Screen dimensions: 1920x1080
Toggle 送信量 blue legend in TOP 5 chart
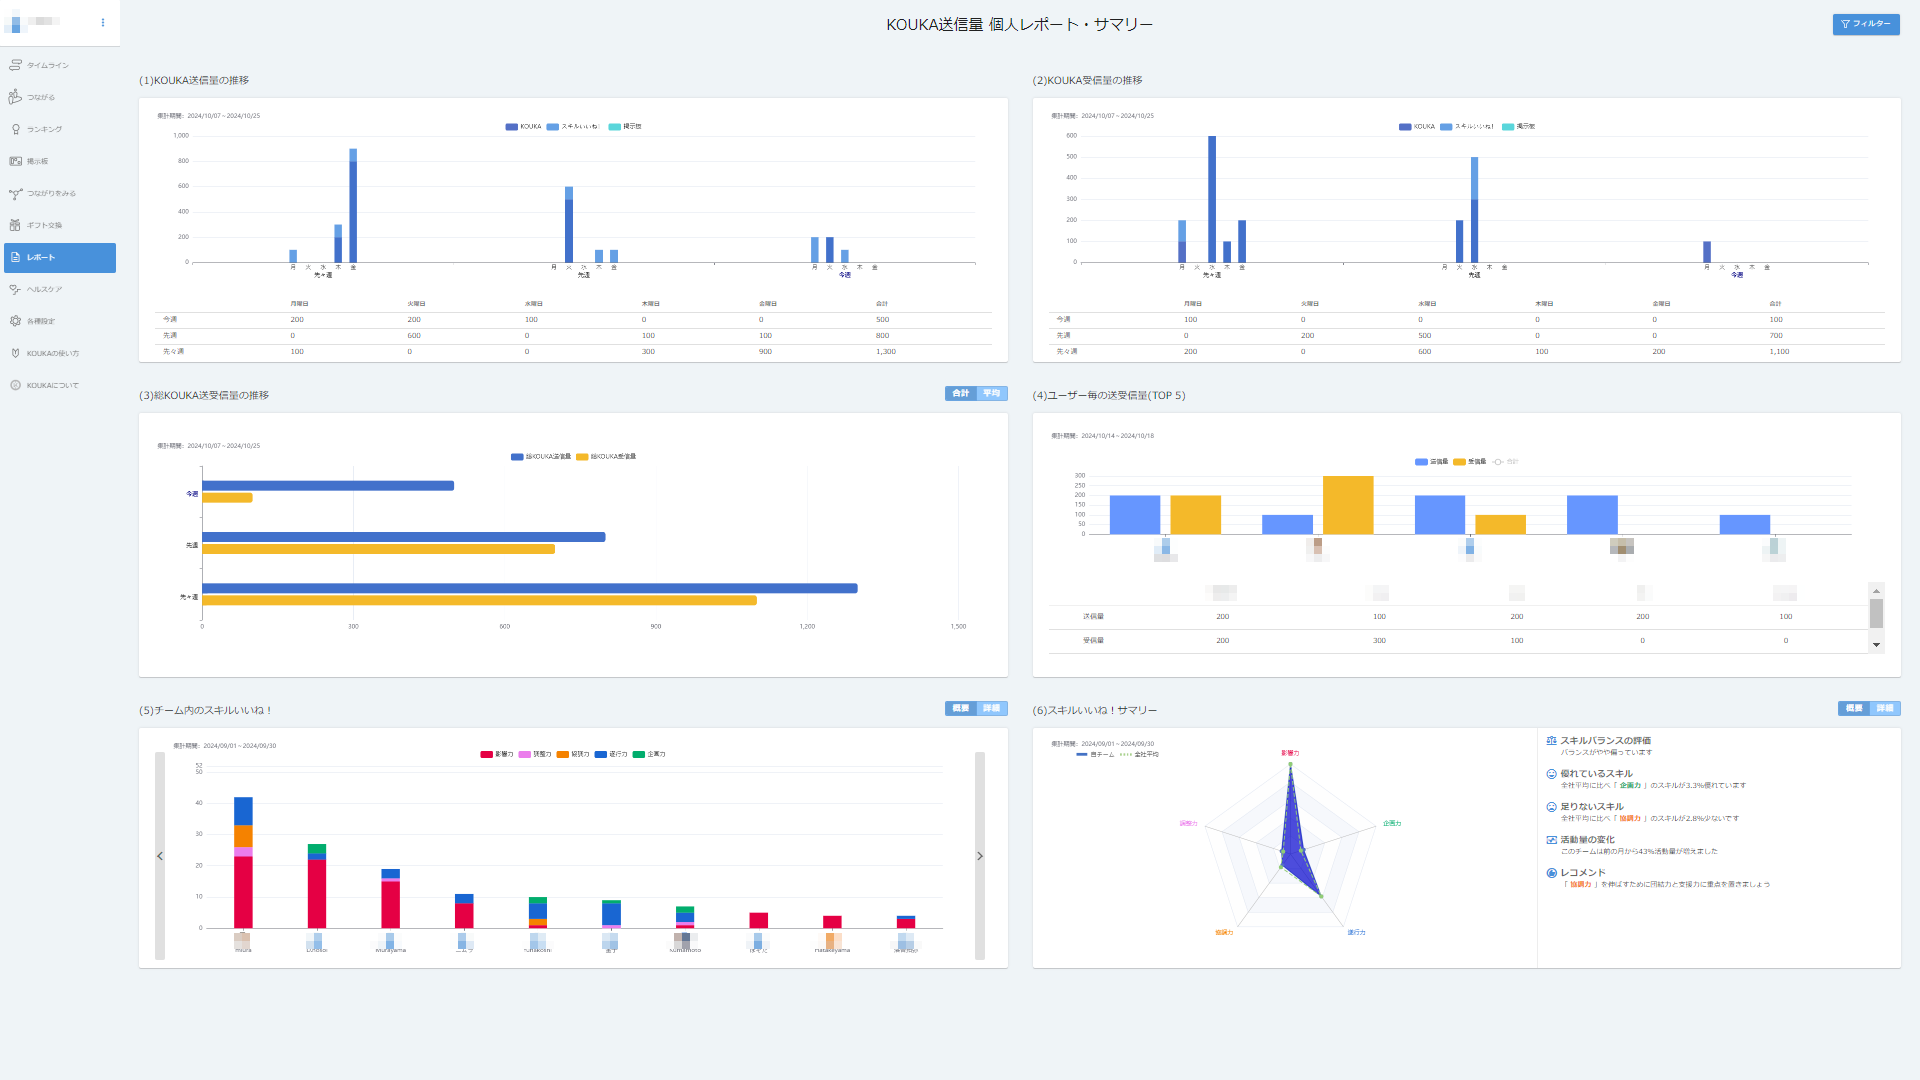[1431, 462]
